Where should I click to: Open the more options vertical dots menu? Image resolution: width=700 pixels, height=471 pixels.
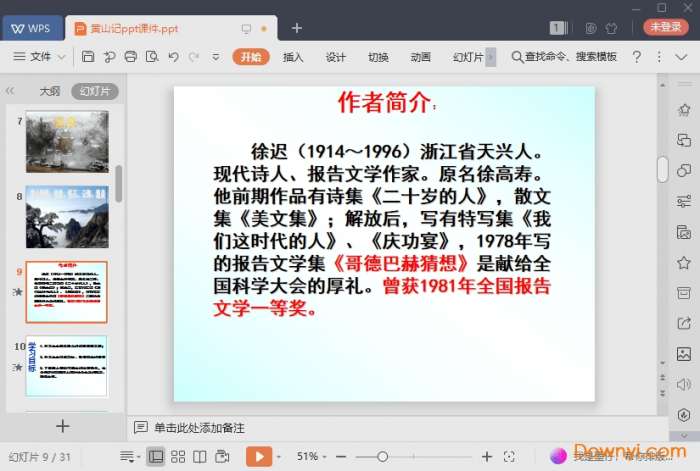click(x=659, y=57)
